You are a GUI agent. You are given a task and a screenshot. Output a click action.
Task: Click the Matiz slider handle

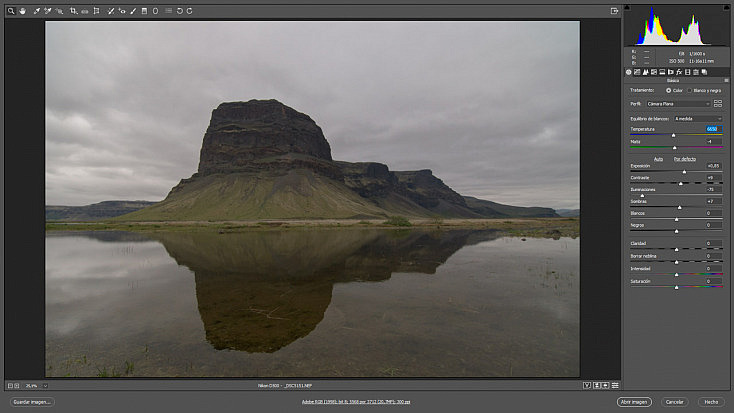(675, 148)
